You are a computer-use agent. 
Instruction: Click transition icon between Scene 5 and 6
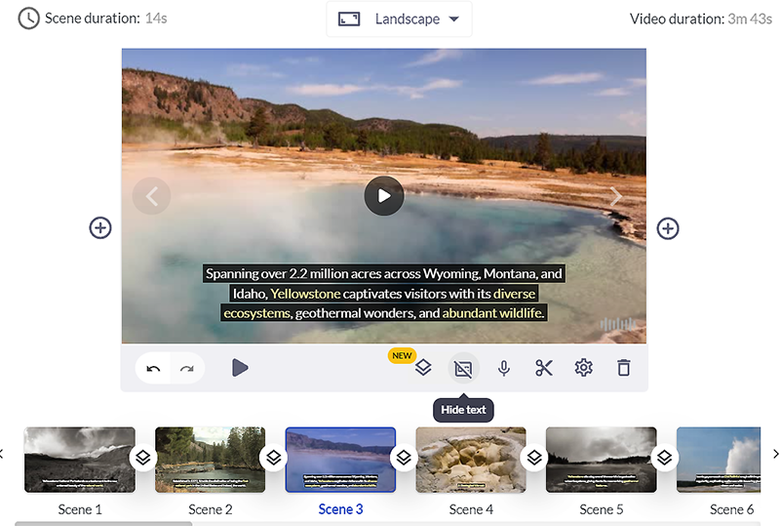point(665,457)
